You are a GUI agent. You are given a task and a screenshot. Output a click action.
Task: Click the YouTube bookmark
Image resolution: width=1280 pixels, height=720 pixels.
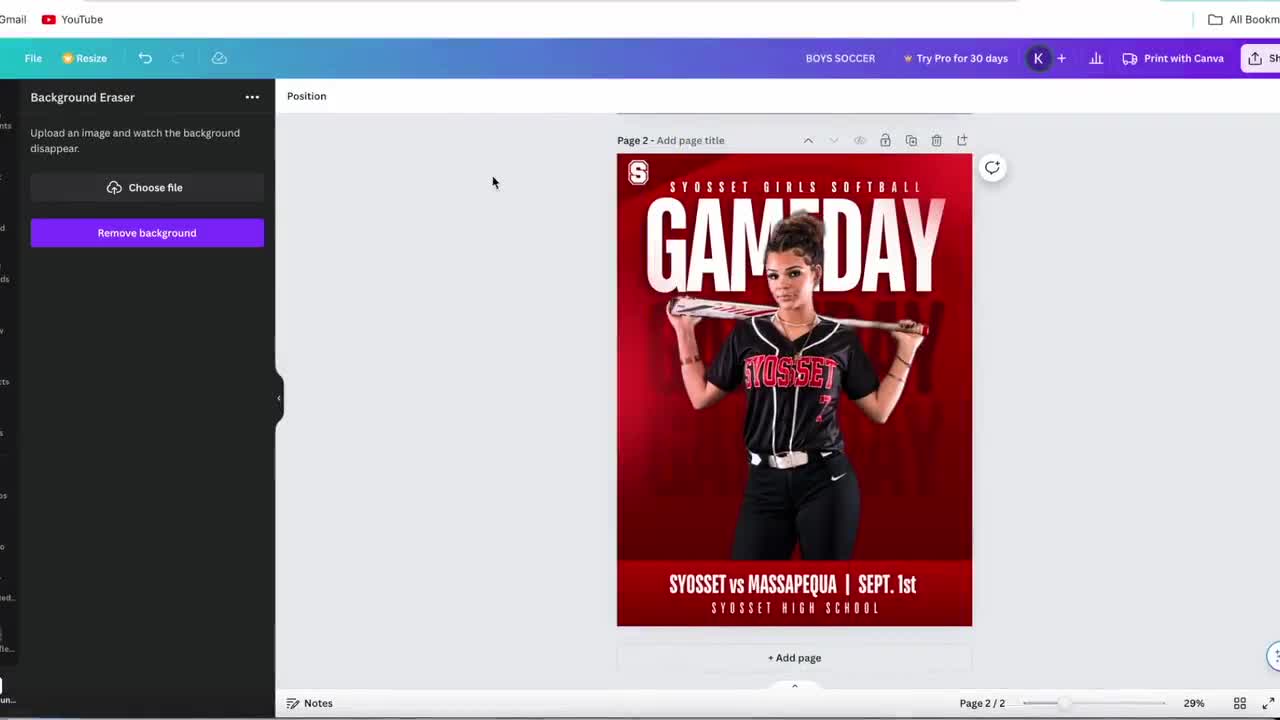click(72, 19)
